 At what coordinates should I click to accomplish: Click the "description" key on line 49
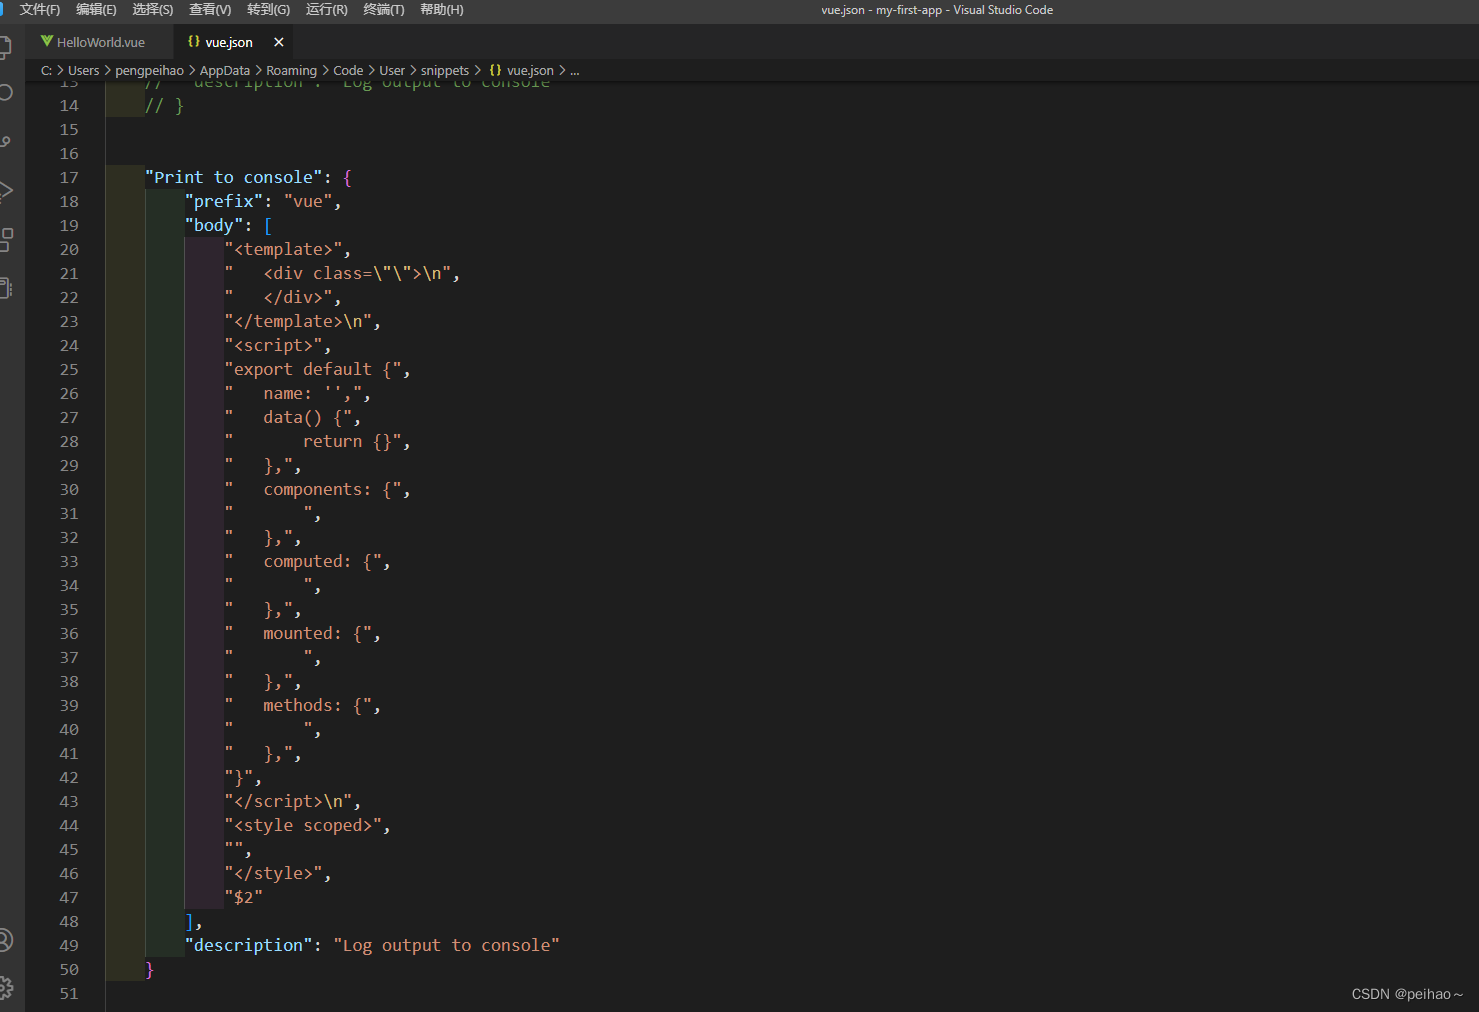(248, 946)
